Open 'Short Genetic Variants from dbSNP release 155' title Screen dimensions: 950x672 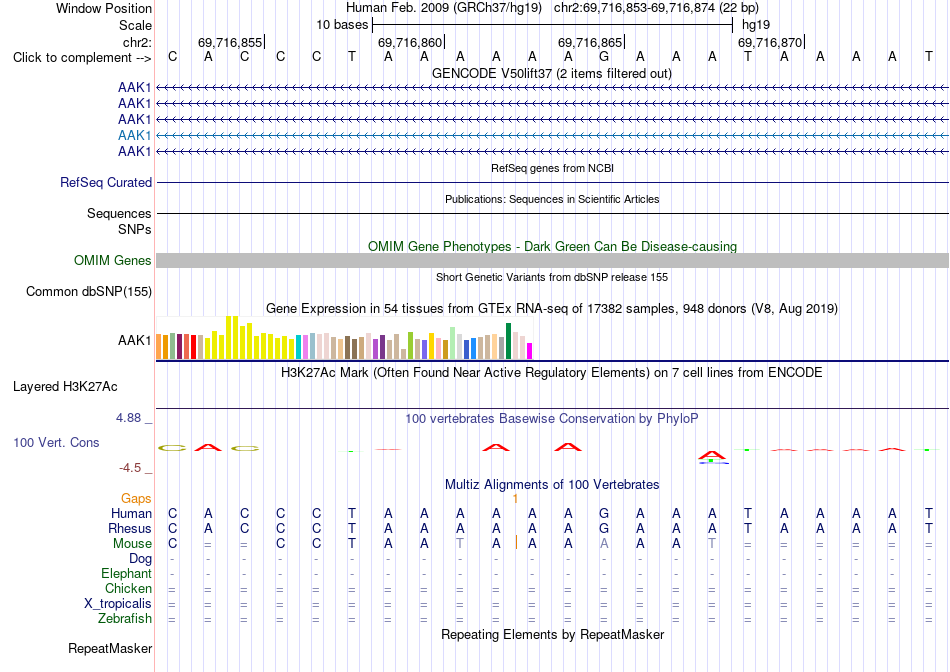[552, 278]
